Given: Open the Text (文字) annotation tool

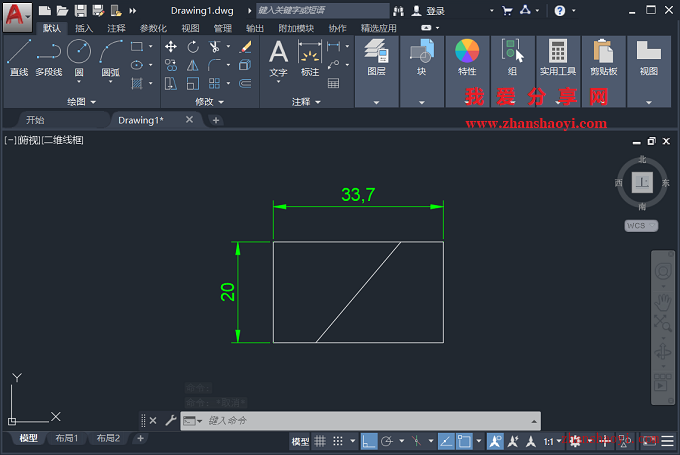Looking at the screenshot, I should coord(278,59).
